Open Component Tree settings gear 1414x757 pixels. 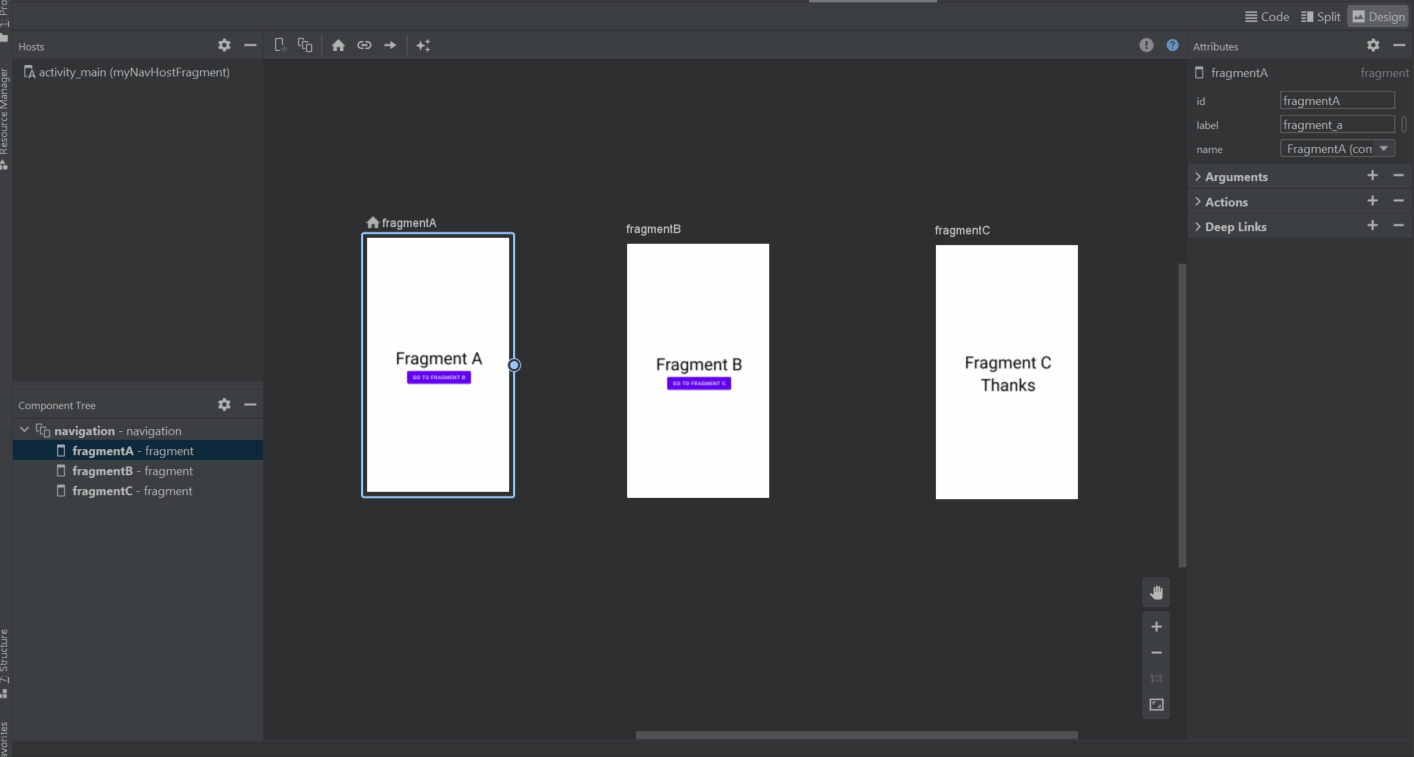coord(224,404)
